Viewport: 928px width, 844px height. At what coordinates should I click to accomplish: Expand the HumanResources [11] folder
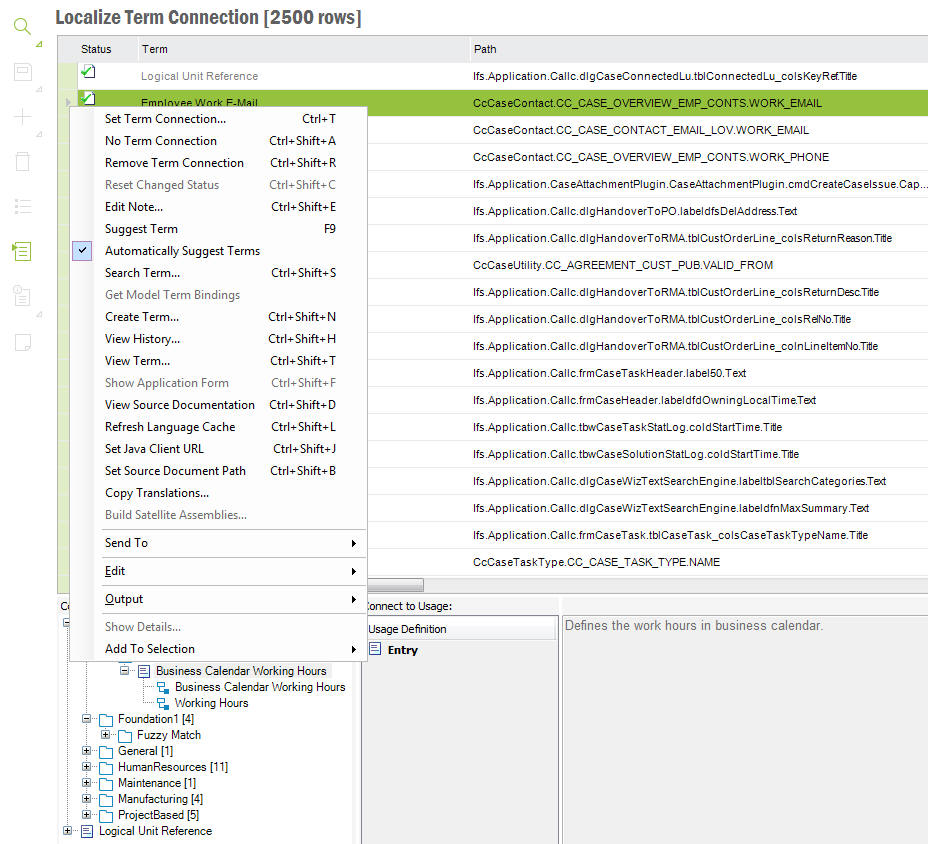(88, 767)
